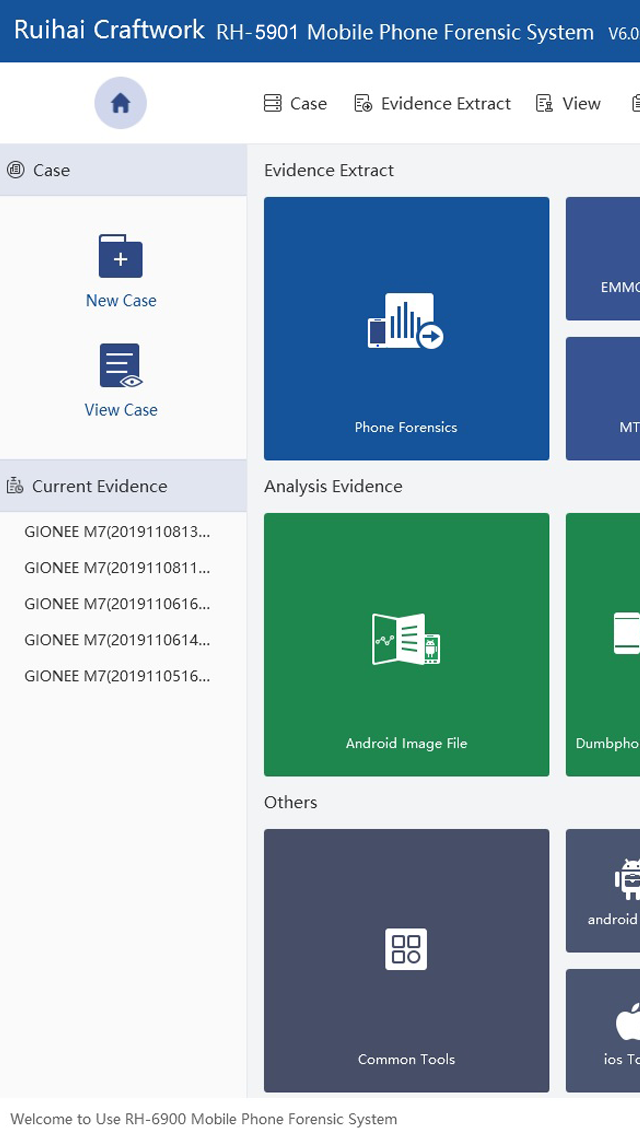The image size is (640, 1136).
Task: Open the Dumbphone analysis tile
Action: point(604,644)
